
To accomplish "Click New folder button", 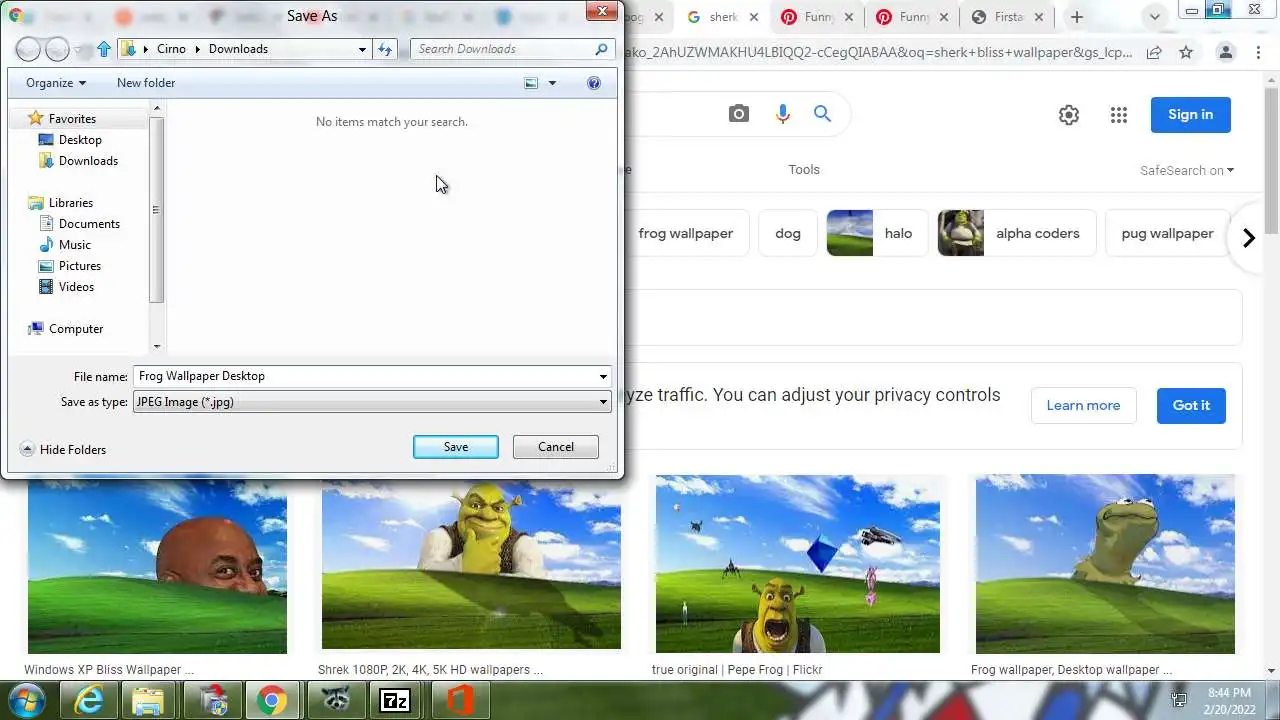I will click(x=146, y=83).
